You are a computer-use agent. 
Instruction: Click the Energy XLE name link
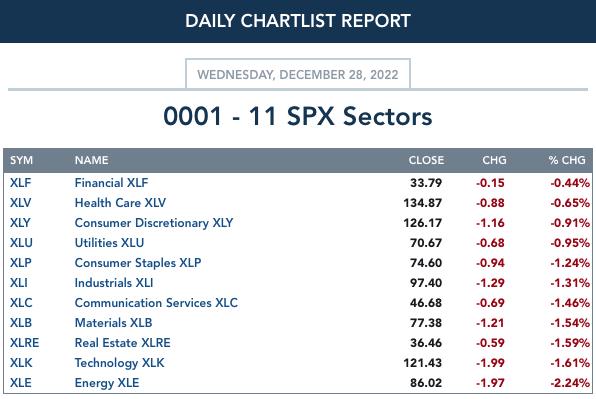pos(107,383)
